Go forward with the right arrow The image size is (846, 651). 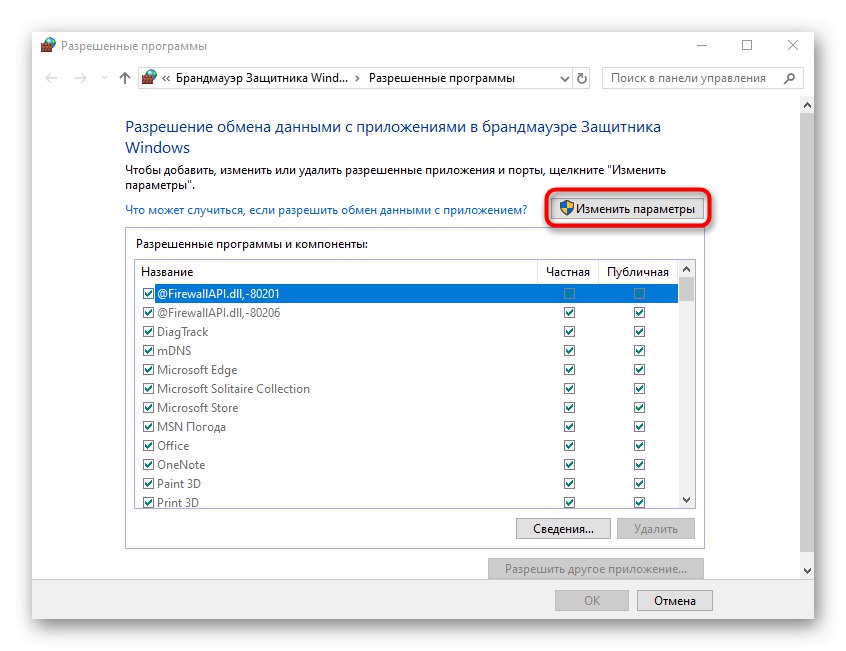pos(81,78)
